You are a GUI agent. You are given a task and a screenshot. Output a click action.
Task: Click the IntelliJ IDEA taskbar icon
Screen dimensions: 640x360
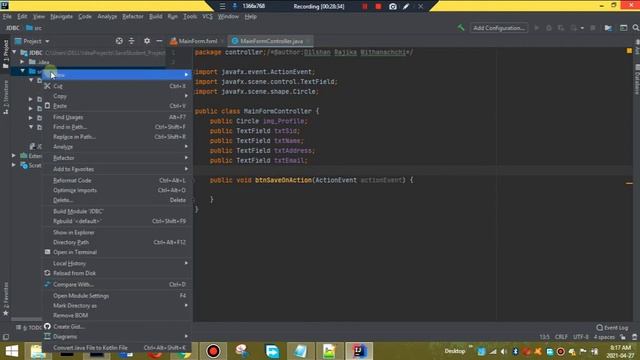(x=359, y=351)
